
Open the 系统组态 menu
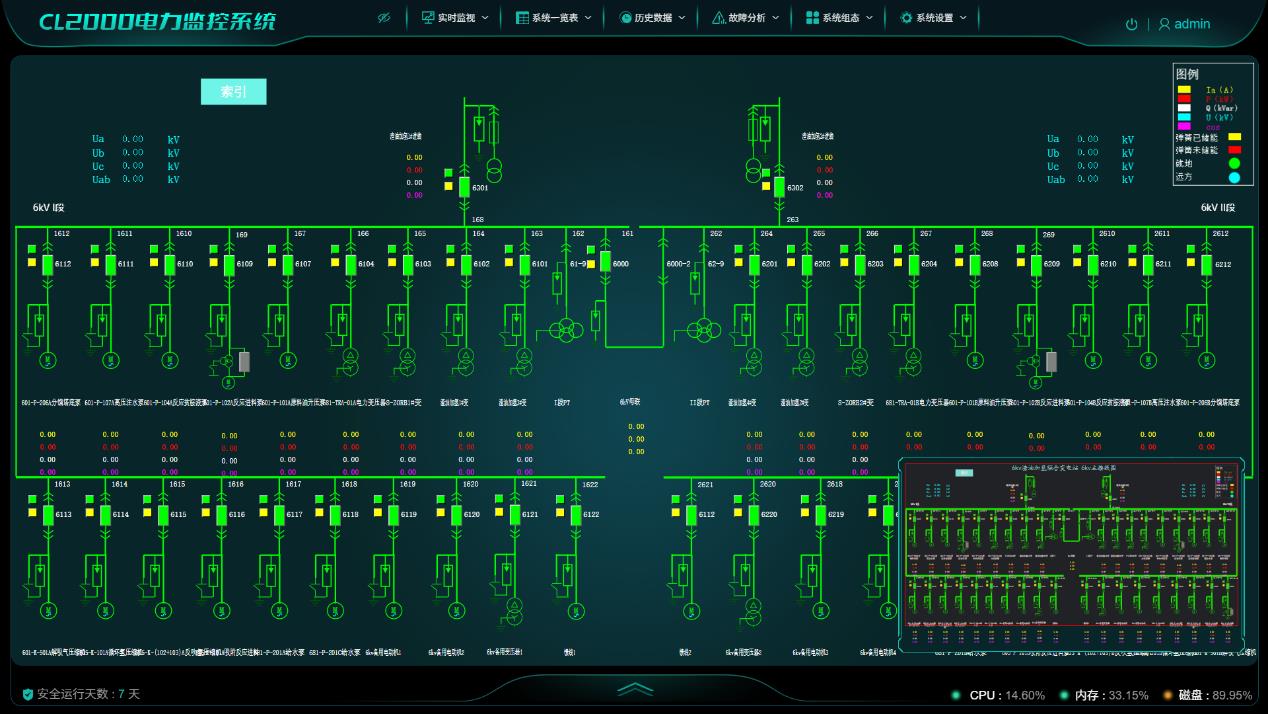pos(839,18)
